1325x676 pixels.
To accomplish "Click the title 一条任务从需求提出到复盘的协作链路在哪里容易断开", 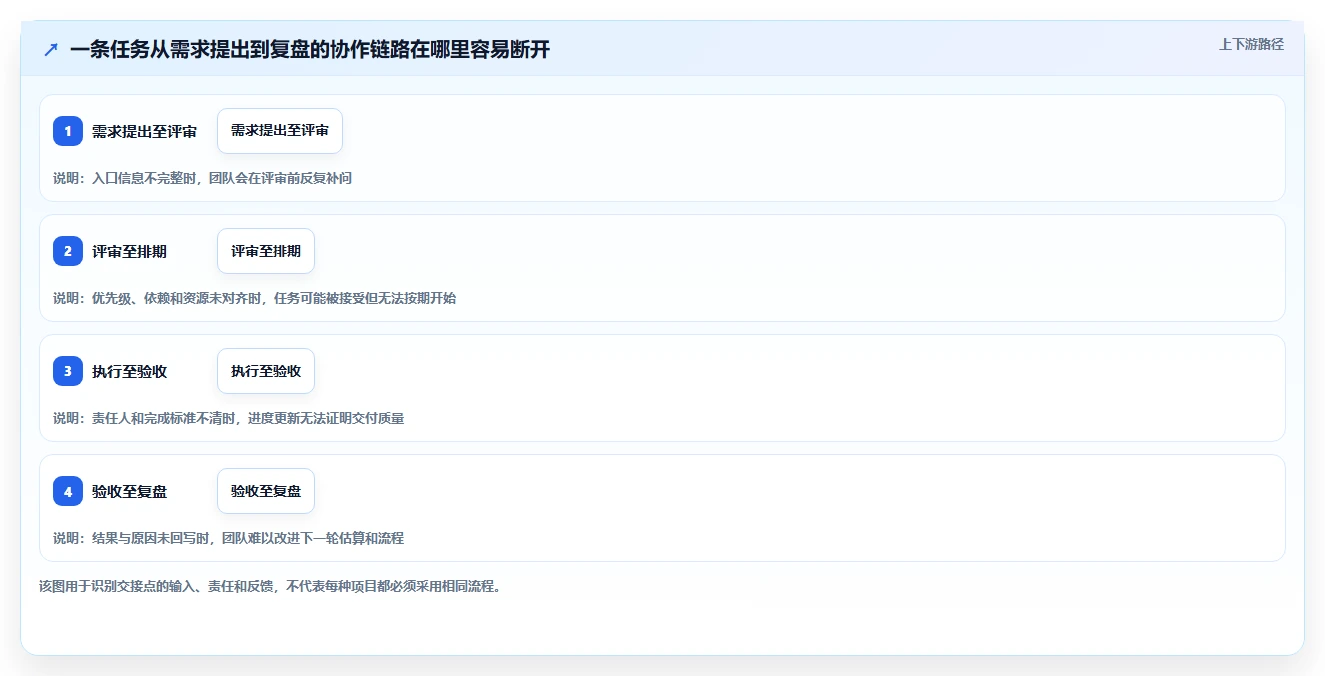I will click(310, 49).
